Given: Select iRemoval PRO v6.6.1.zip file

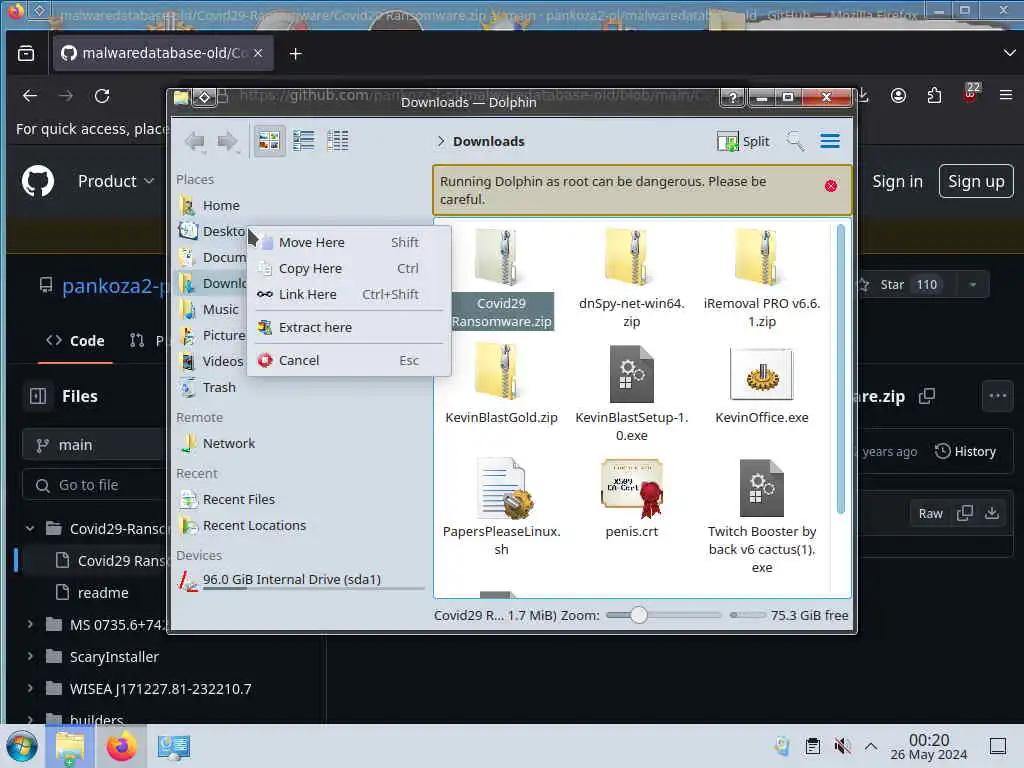Looking at the screenshot, I should point(761,279).
